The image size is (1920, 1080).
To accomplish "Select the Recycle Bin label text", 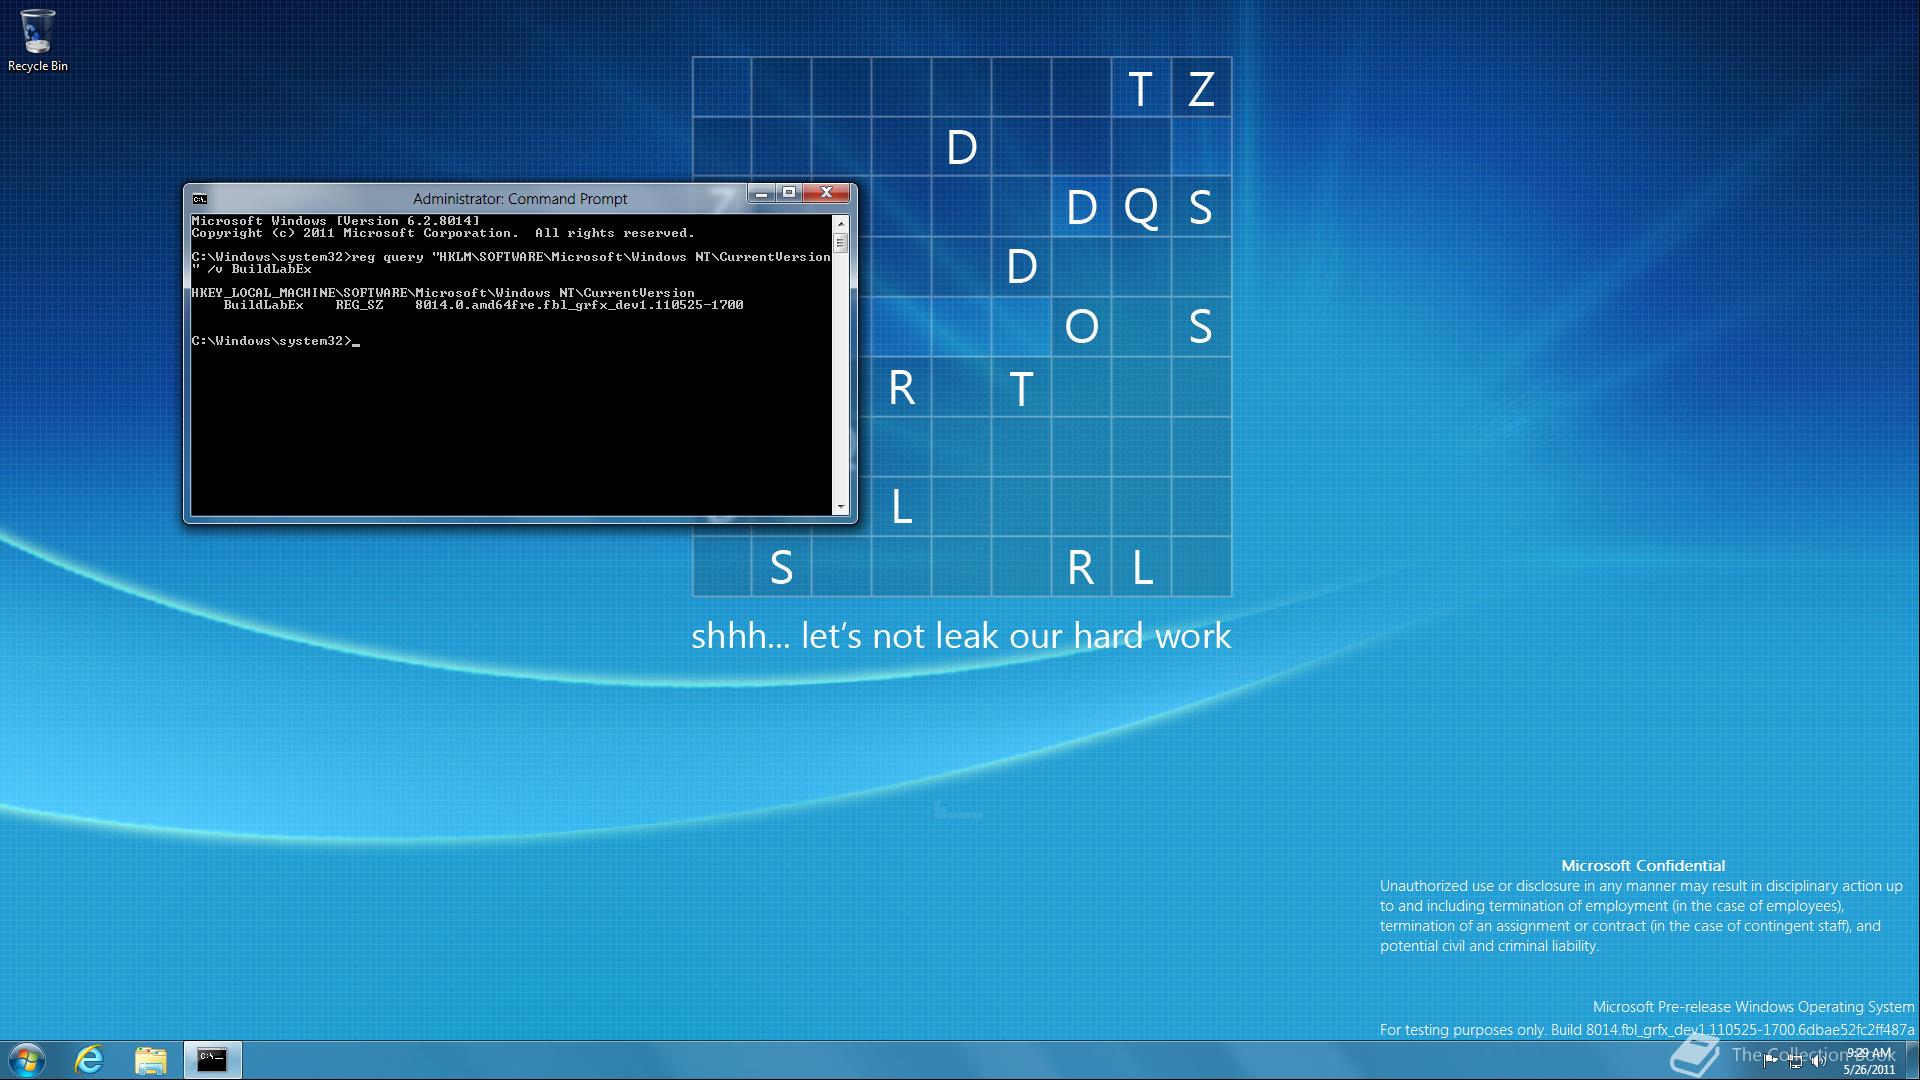I will [x=38, y=67].
